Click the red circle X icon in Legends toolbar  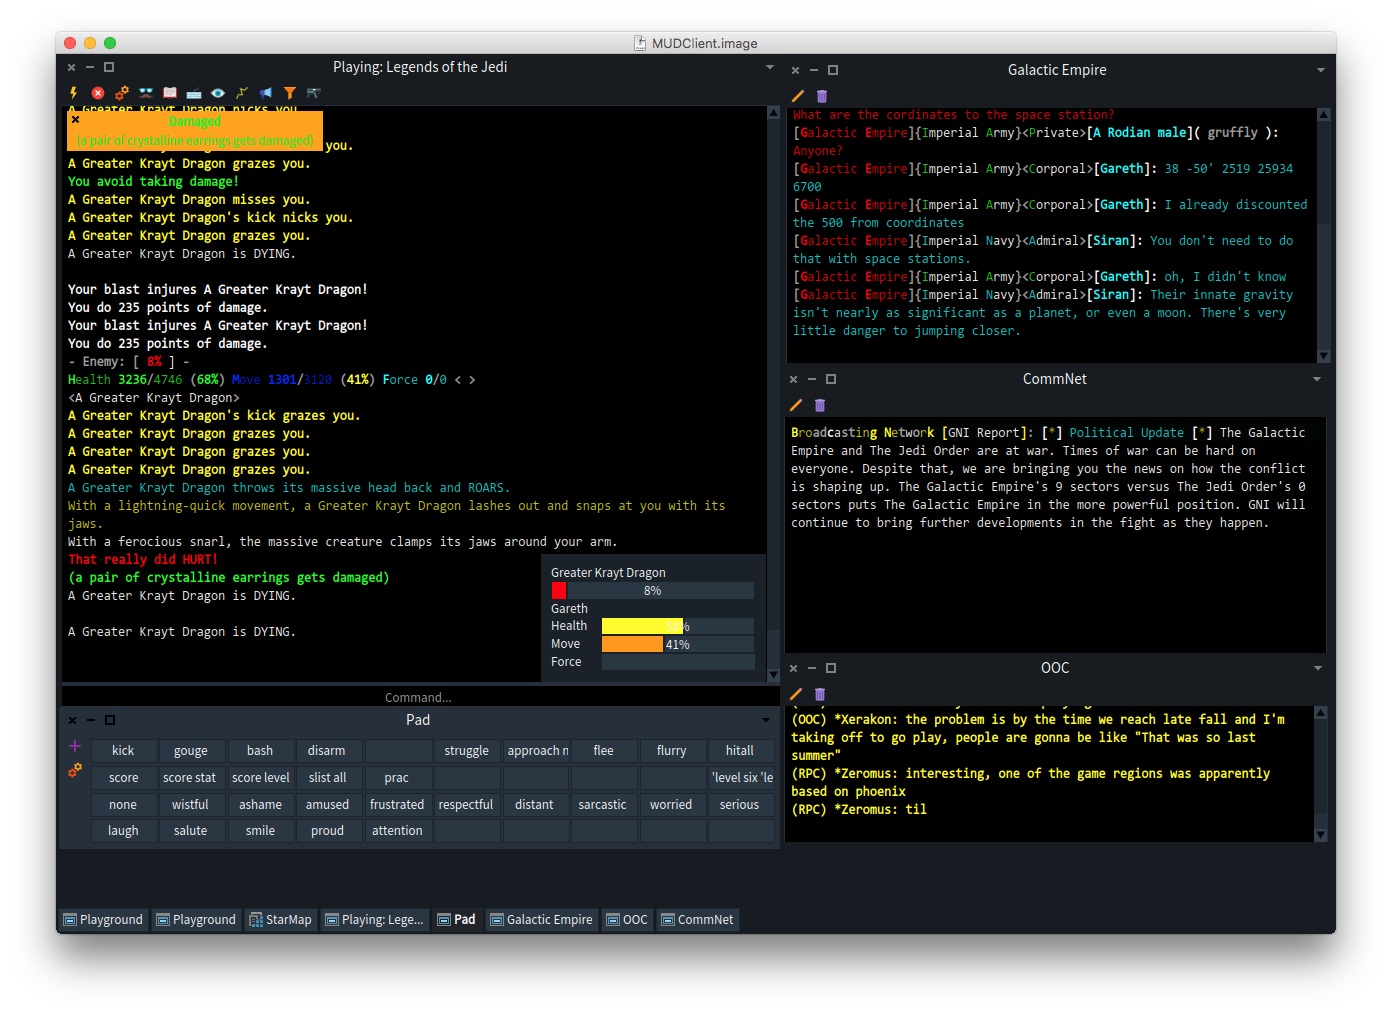point(98,93)
